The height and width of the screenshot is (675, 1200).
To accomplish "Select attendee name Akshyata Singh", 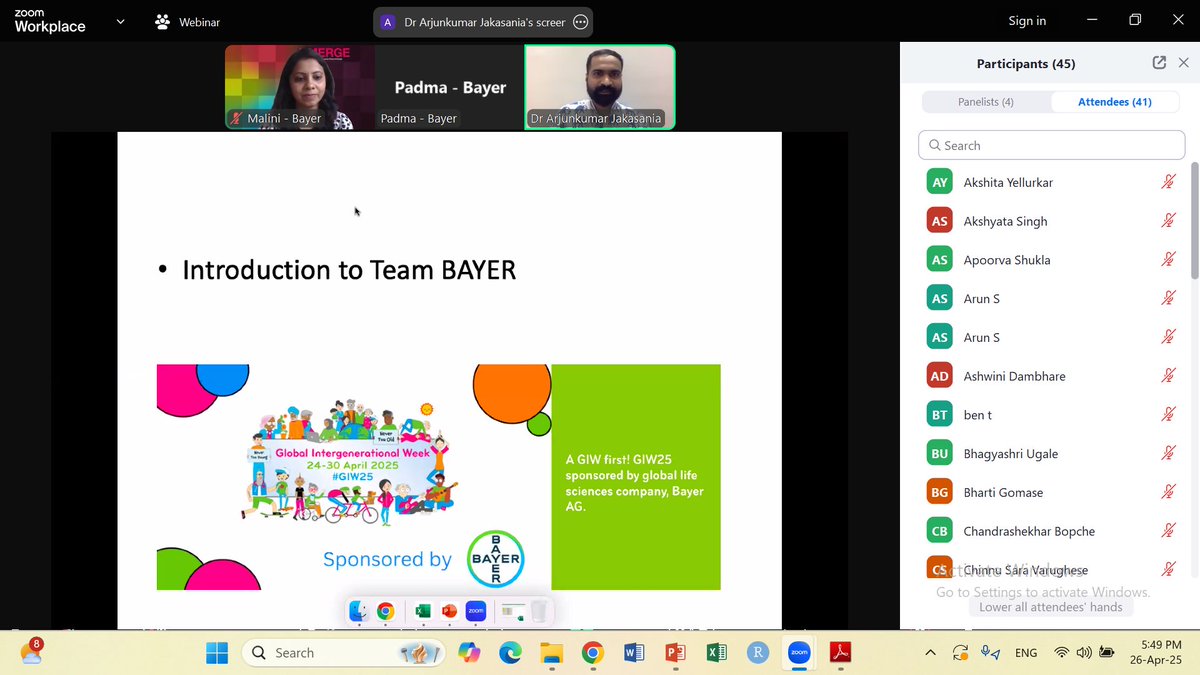I will click(x=1005, y=221).
